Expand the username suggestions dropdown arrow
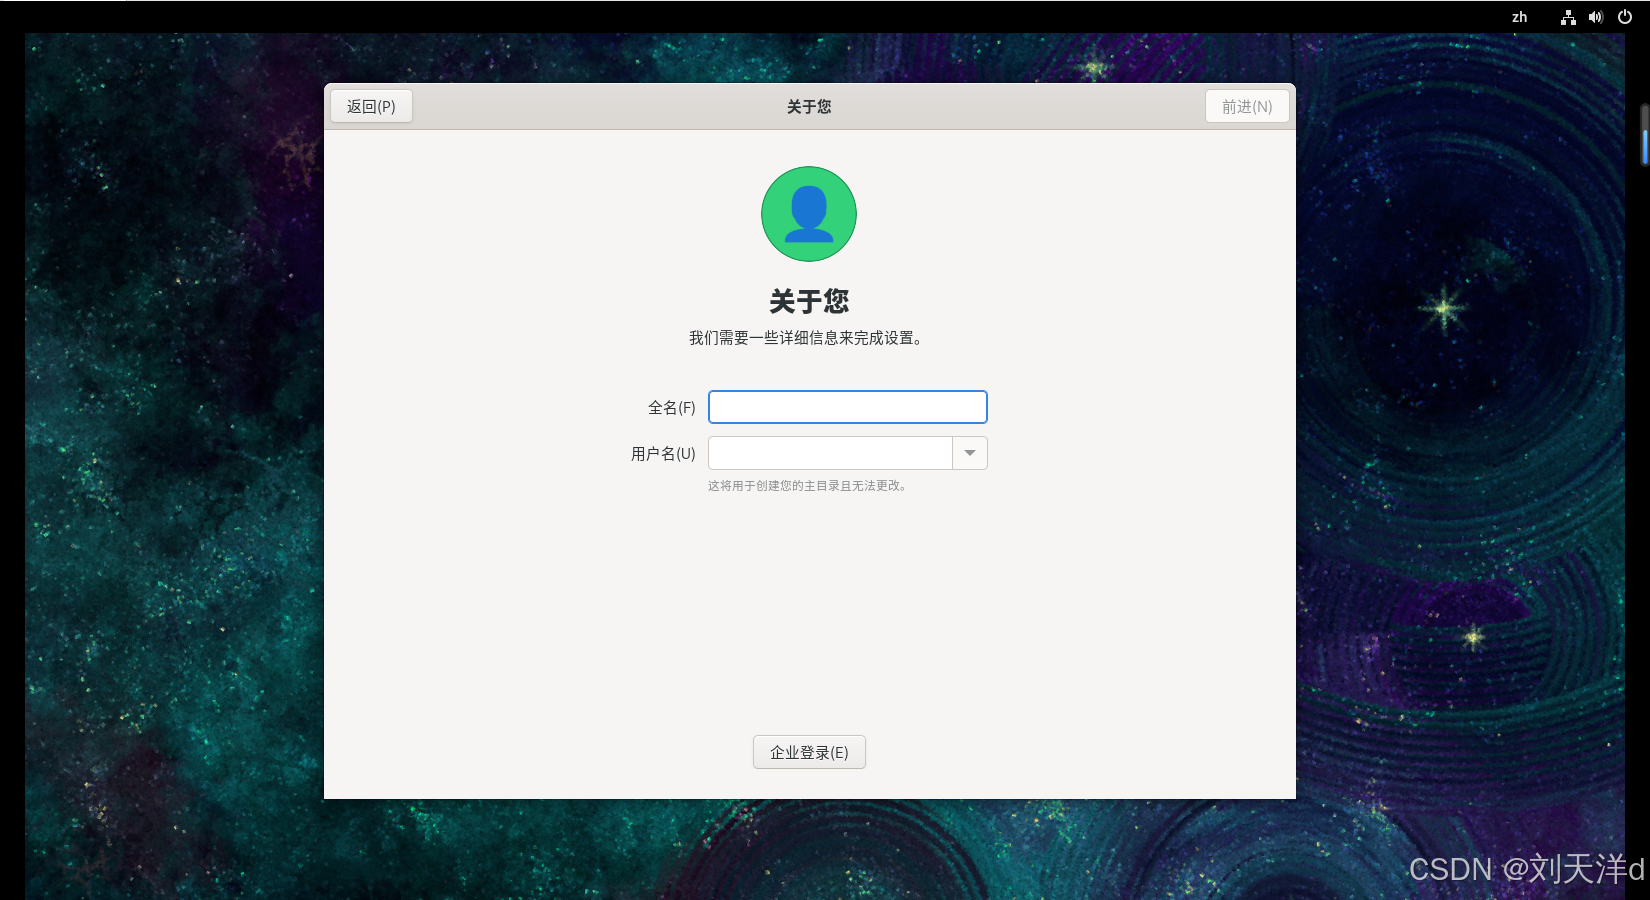The image size is (1650, 900). (x=970, y=453)
